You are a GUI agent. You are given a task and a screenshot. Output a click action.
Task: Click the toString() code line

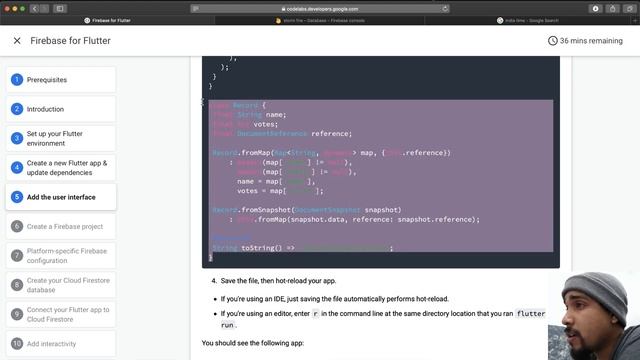302,248
